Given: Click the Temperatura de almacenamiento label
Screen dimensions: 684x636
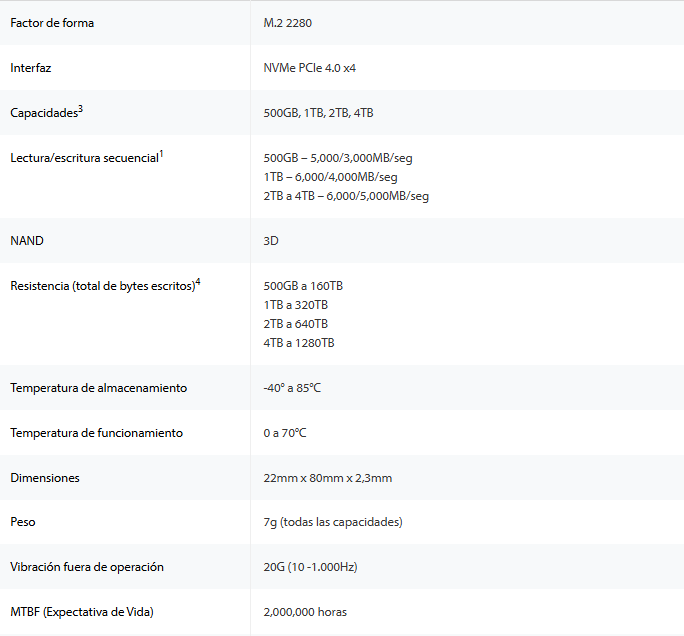Looking at the screenshot, I should point(98,388).
